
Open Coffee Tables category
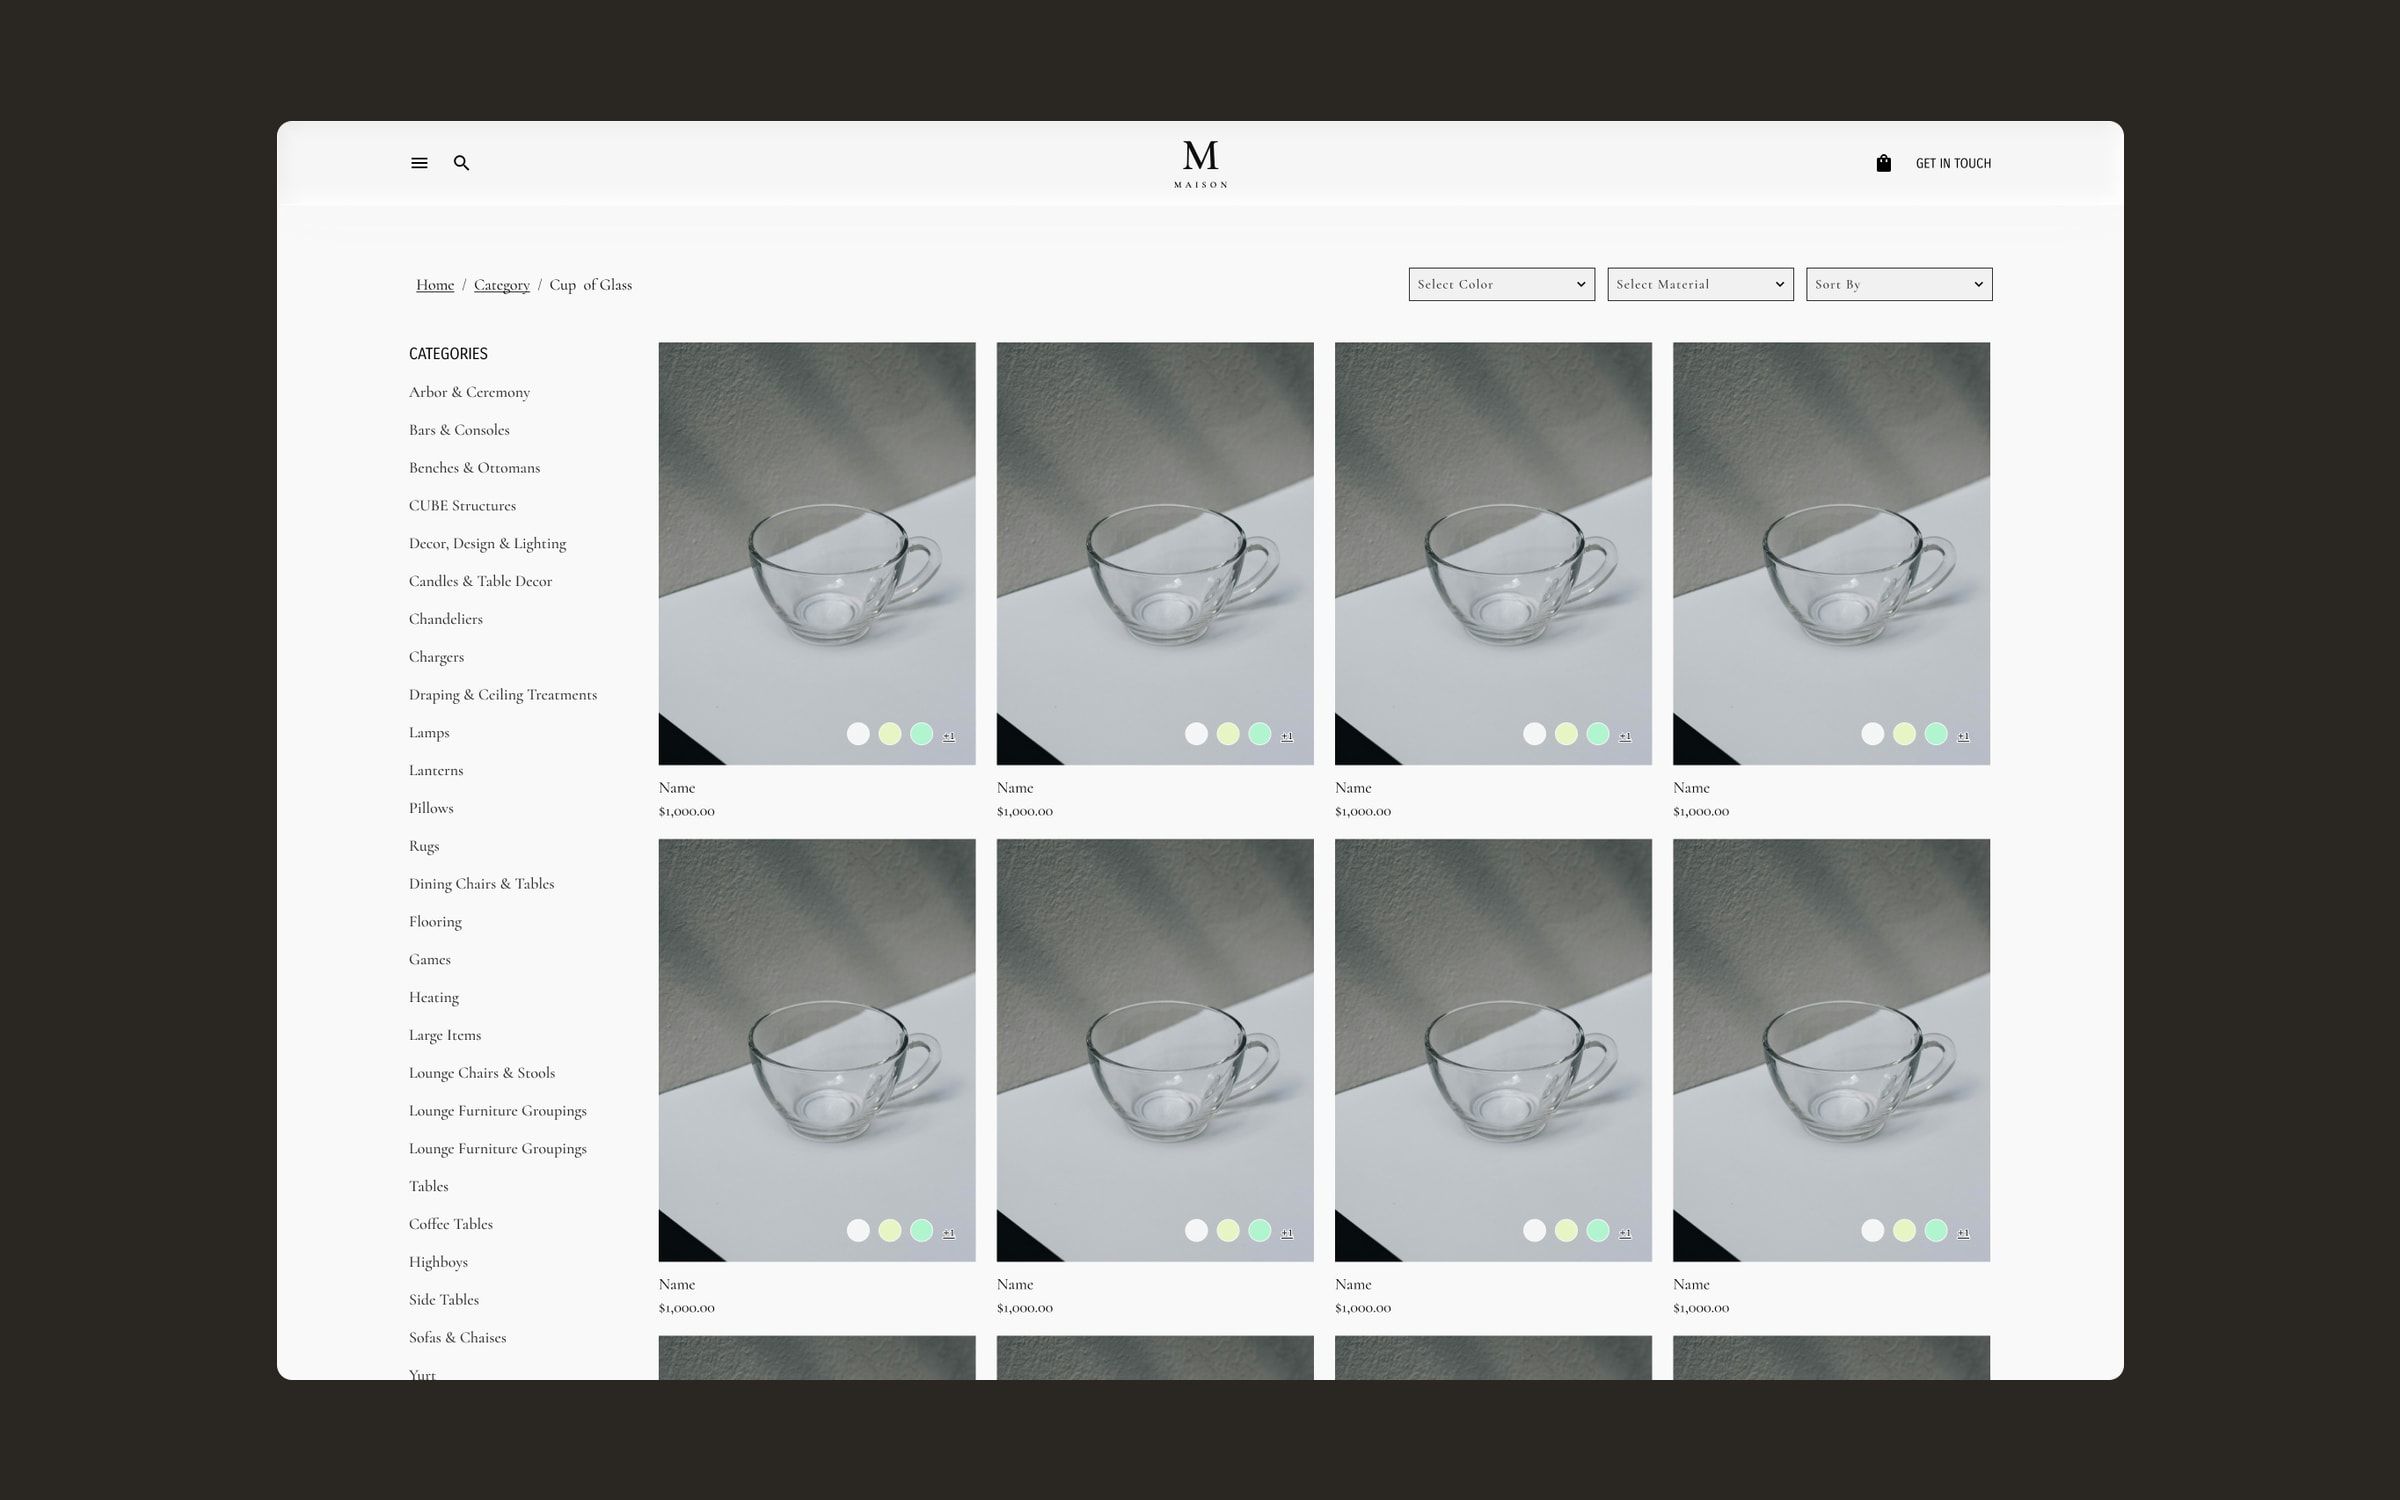click(450, 1224)
